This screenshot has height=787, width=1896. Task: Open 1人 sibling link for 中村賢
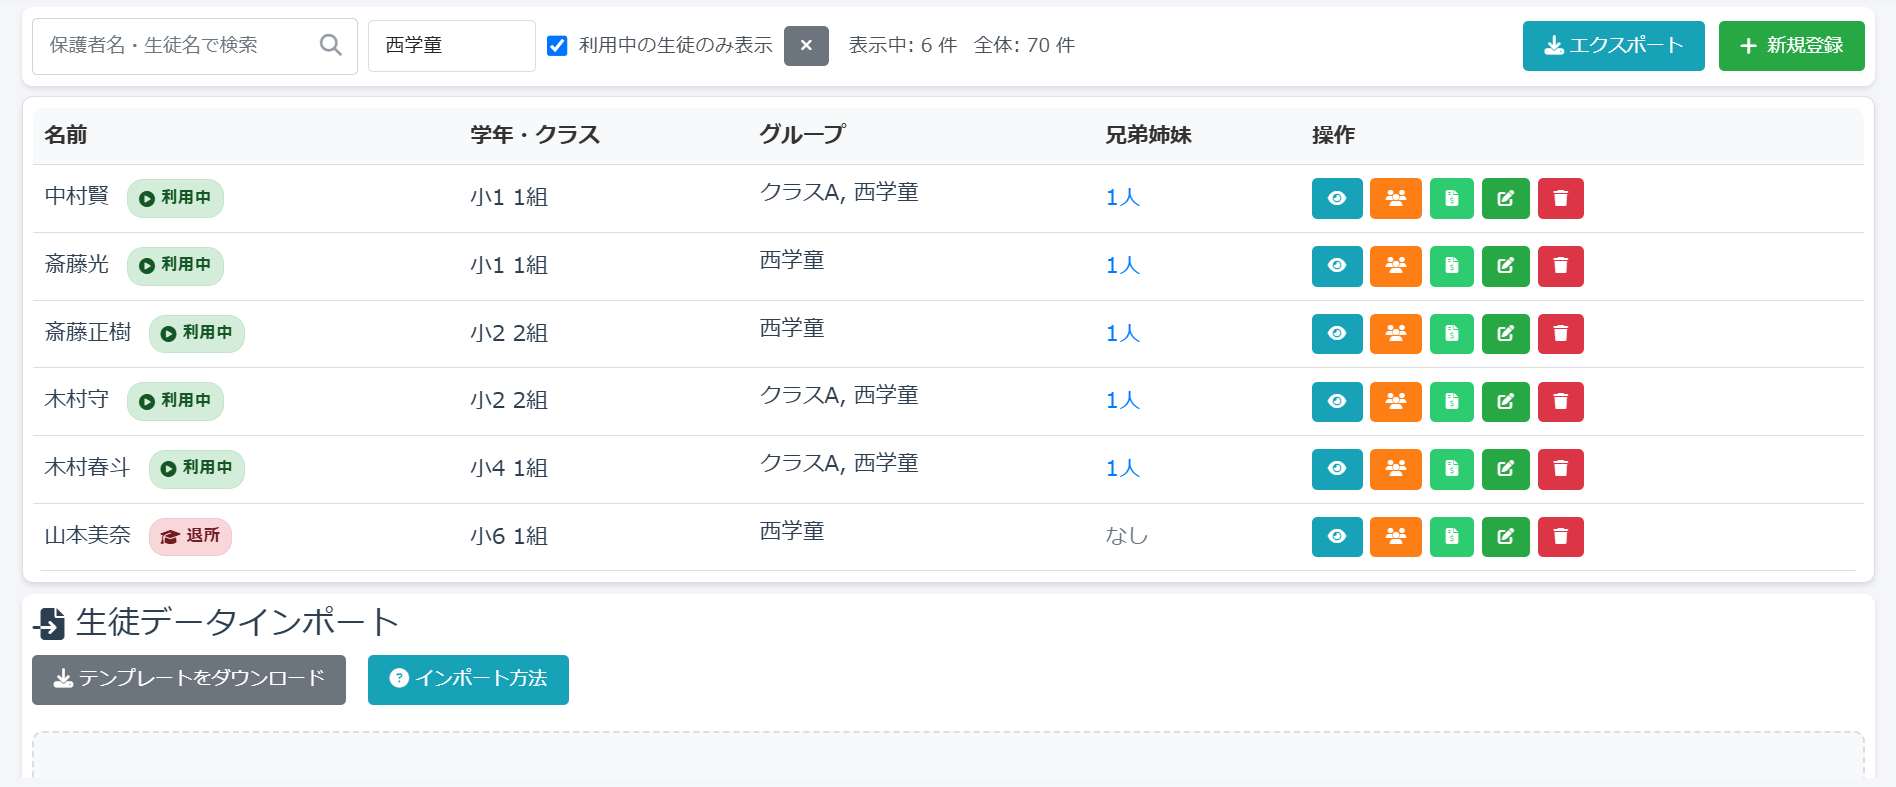pos(1123,198)
